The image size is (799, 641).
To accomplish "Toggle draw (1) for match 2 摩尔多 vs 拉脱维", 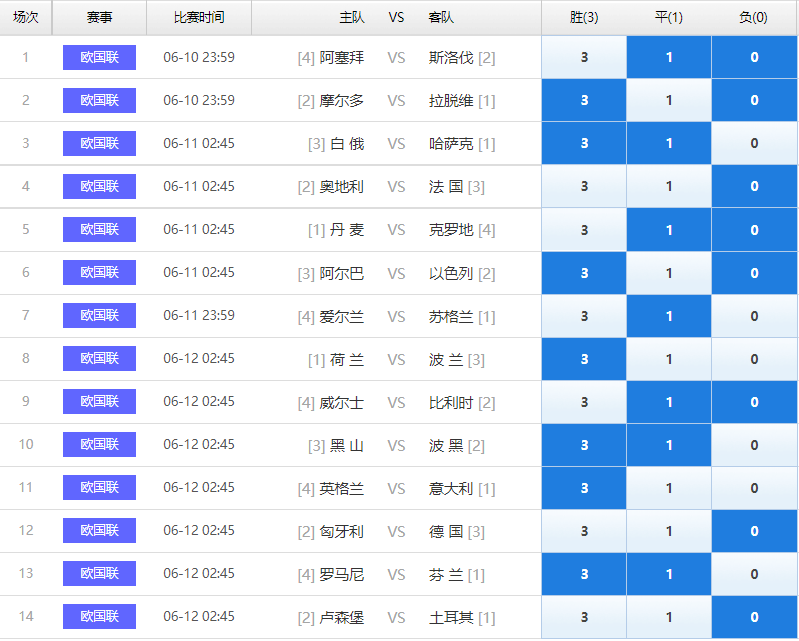I will [x=669, y=100].
